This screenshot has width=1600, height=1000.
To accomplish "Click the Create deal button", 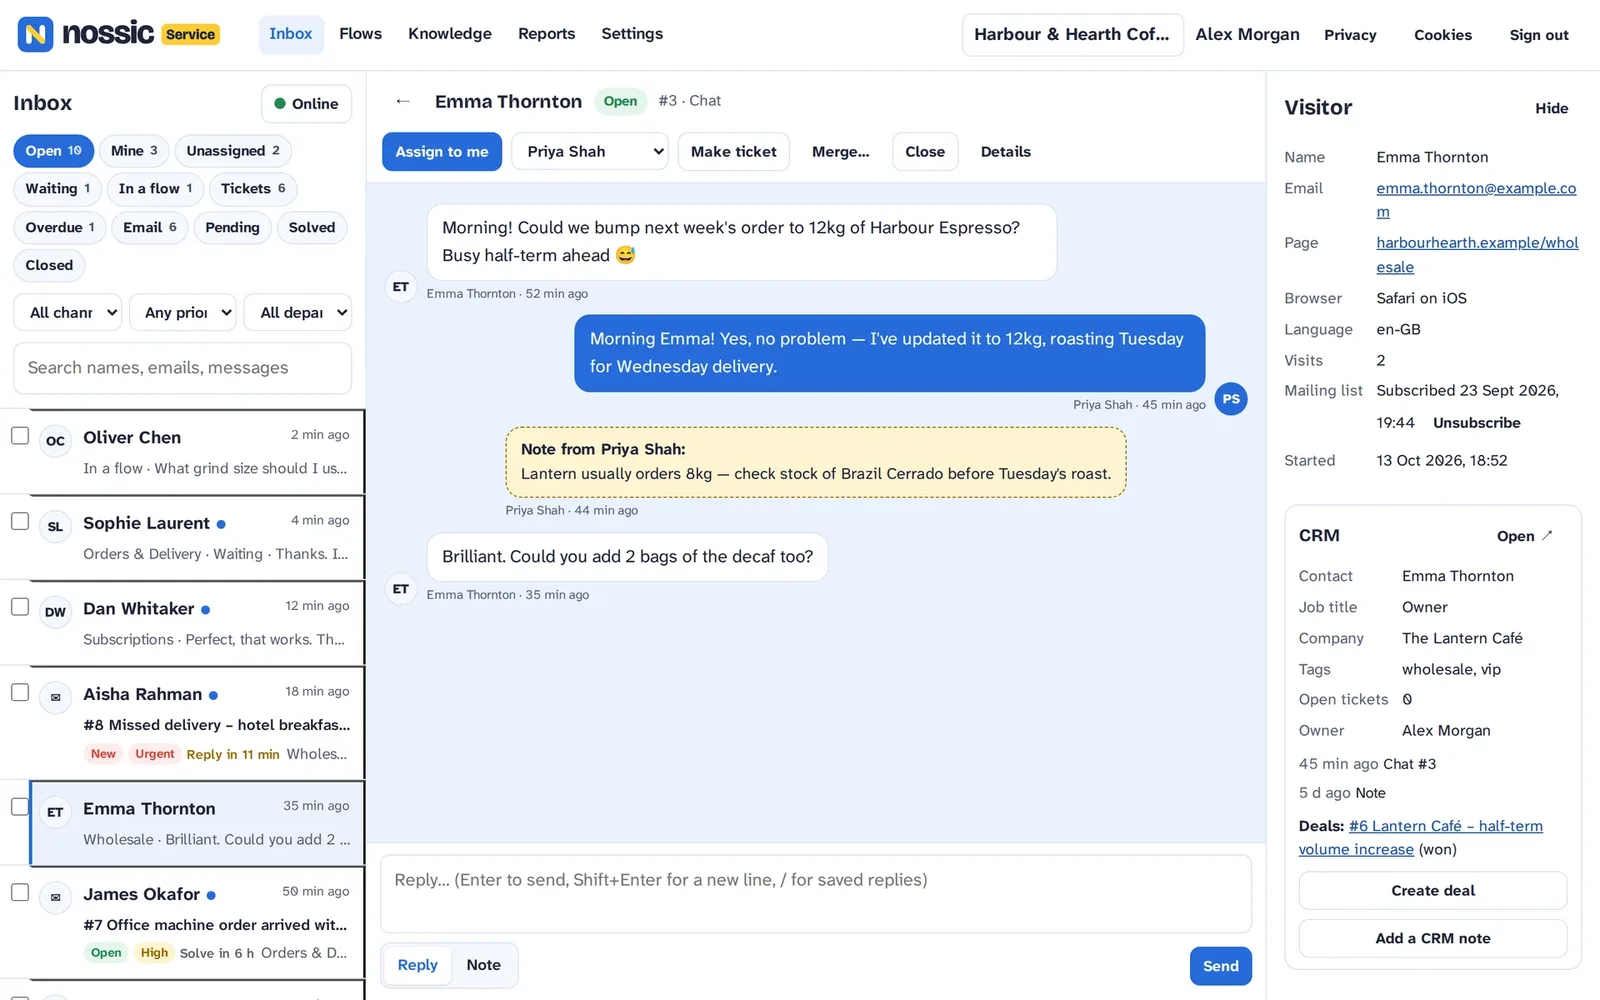I will click(x=1433, y=891).
